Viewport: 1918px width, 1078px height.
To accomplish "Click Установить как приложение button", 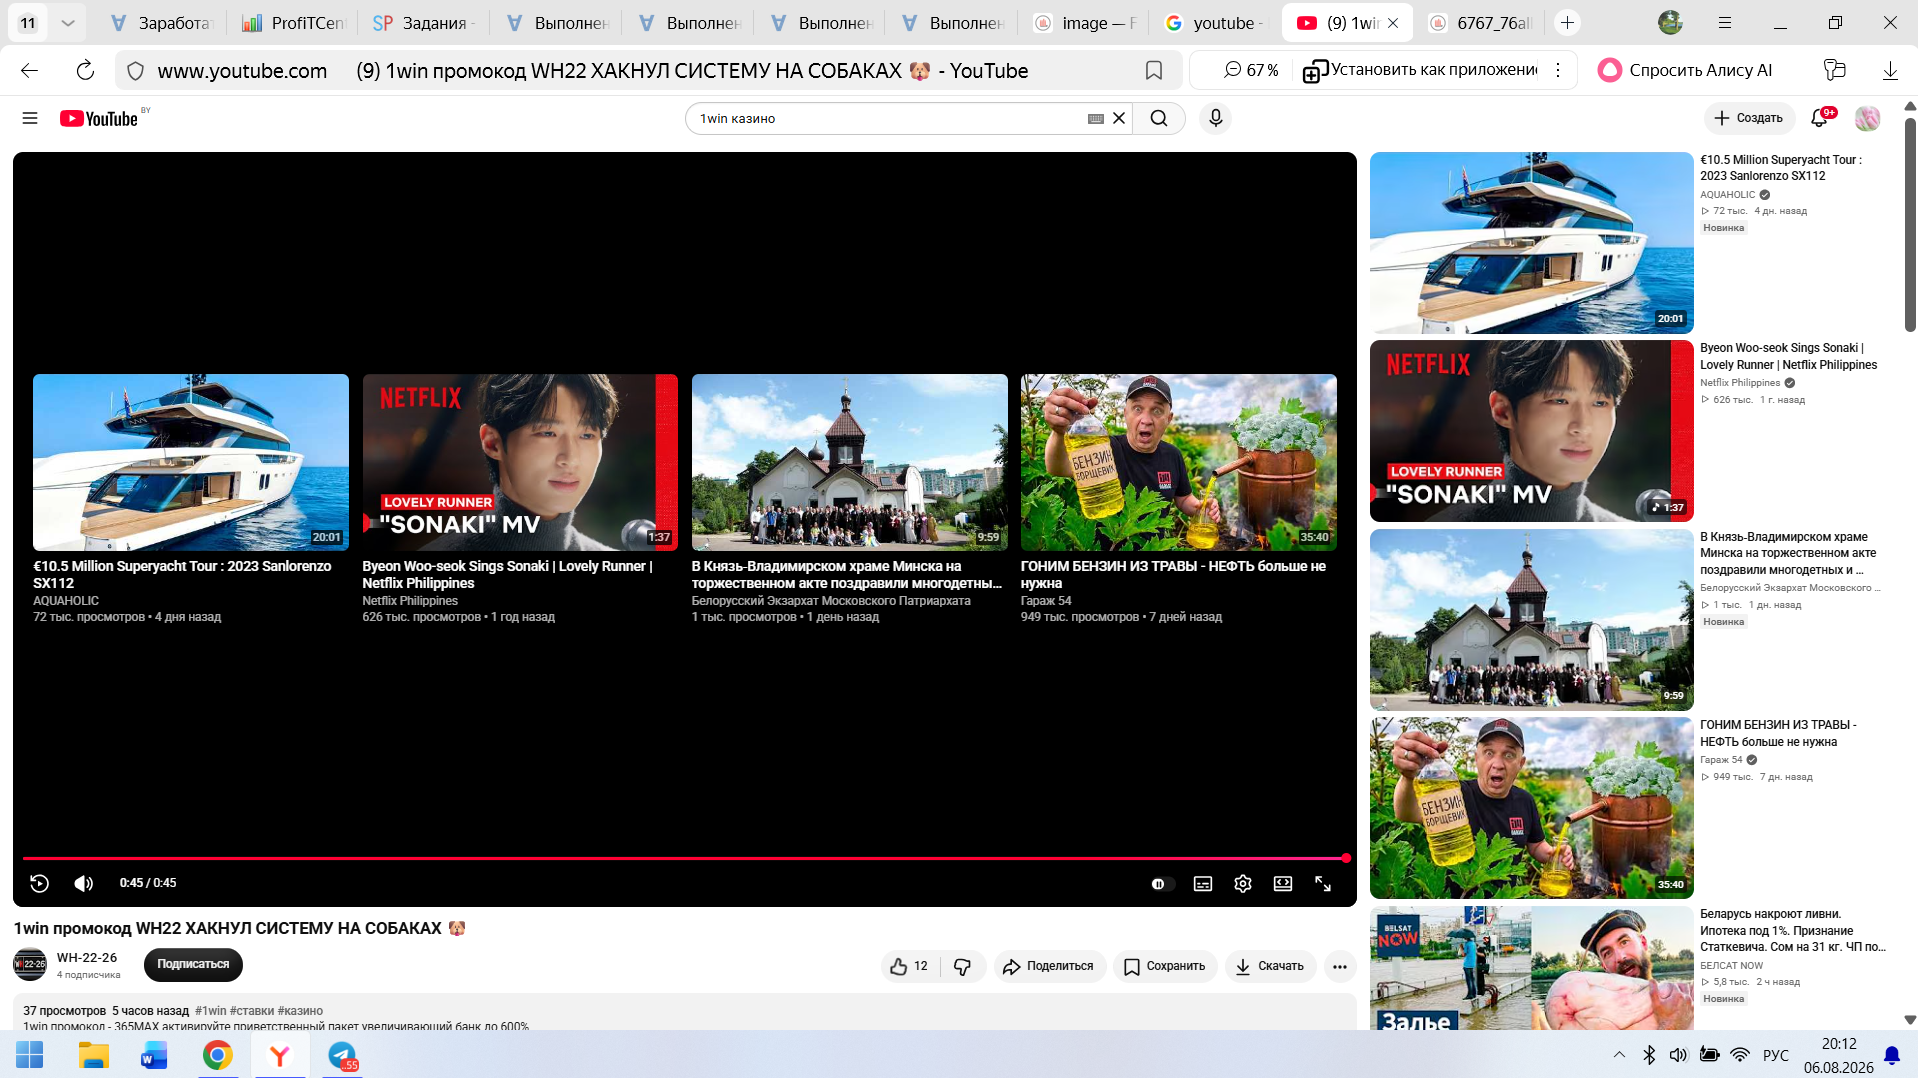I will [1421, 70].
